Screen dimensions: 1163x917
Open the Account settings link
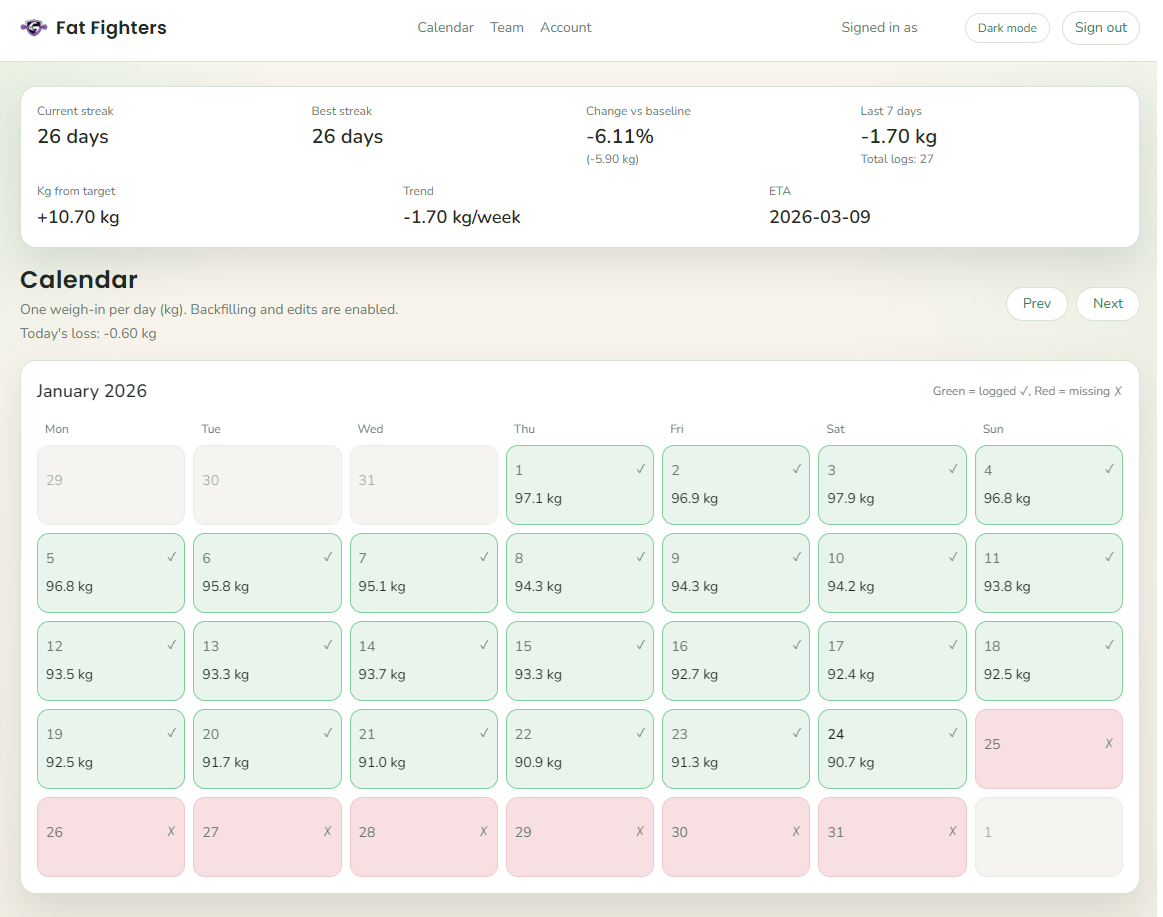click(565, 27)
